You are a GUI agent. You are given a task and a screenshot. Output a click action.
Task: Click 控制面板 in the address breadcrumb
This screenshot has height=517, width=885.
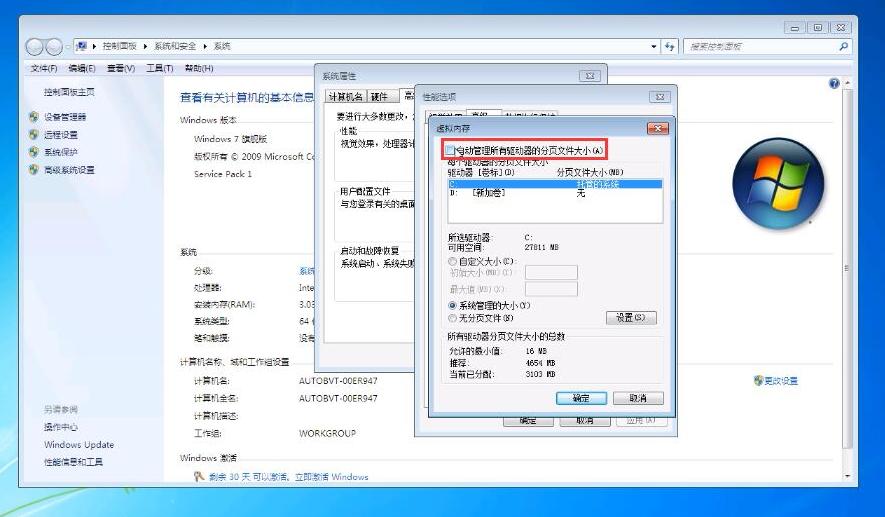[x=120, y=46]
